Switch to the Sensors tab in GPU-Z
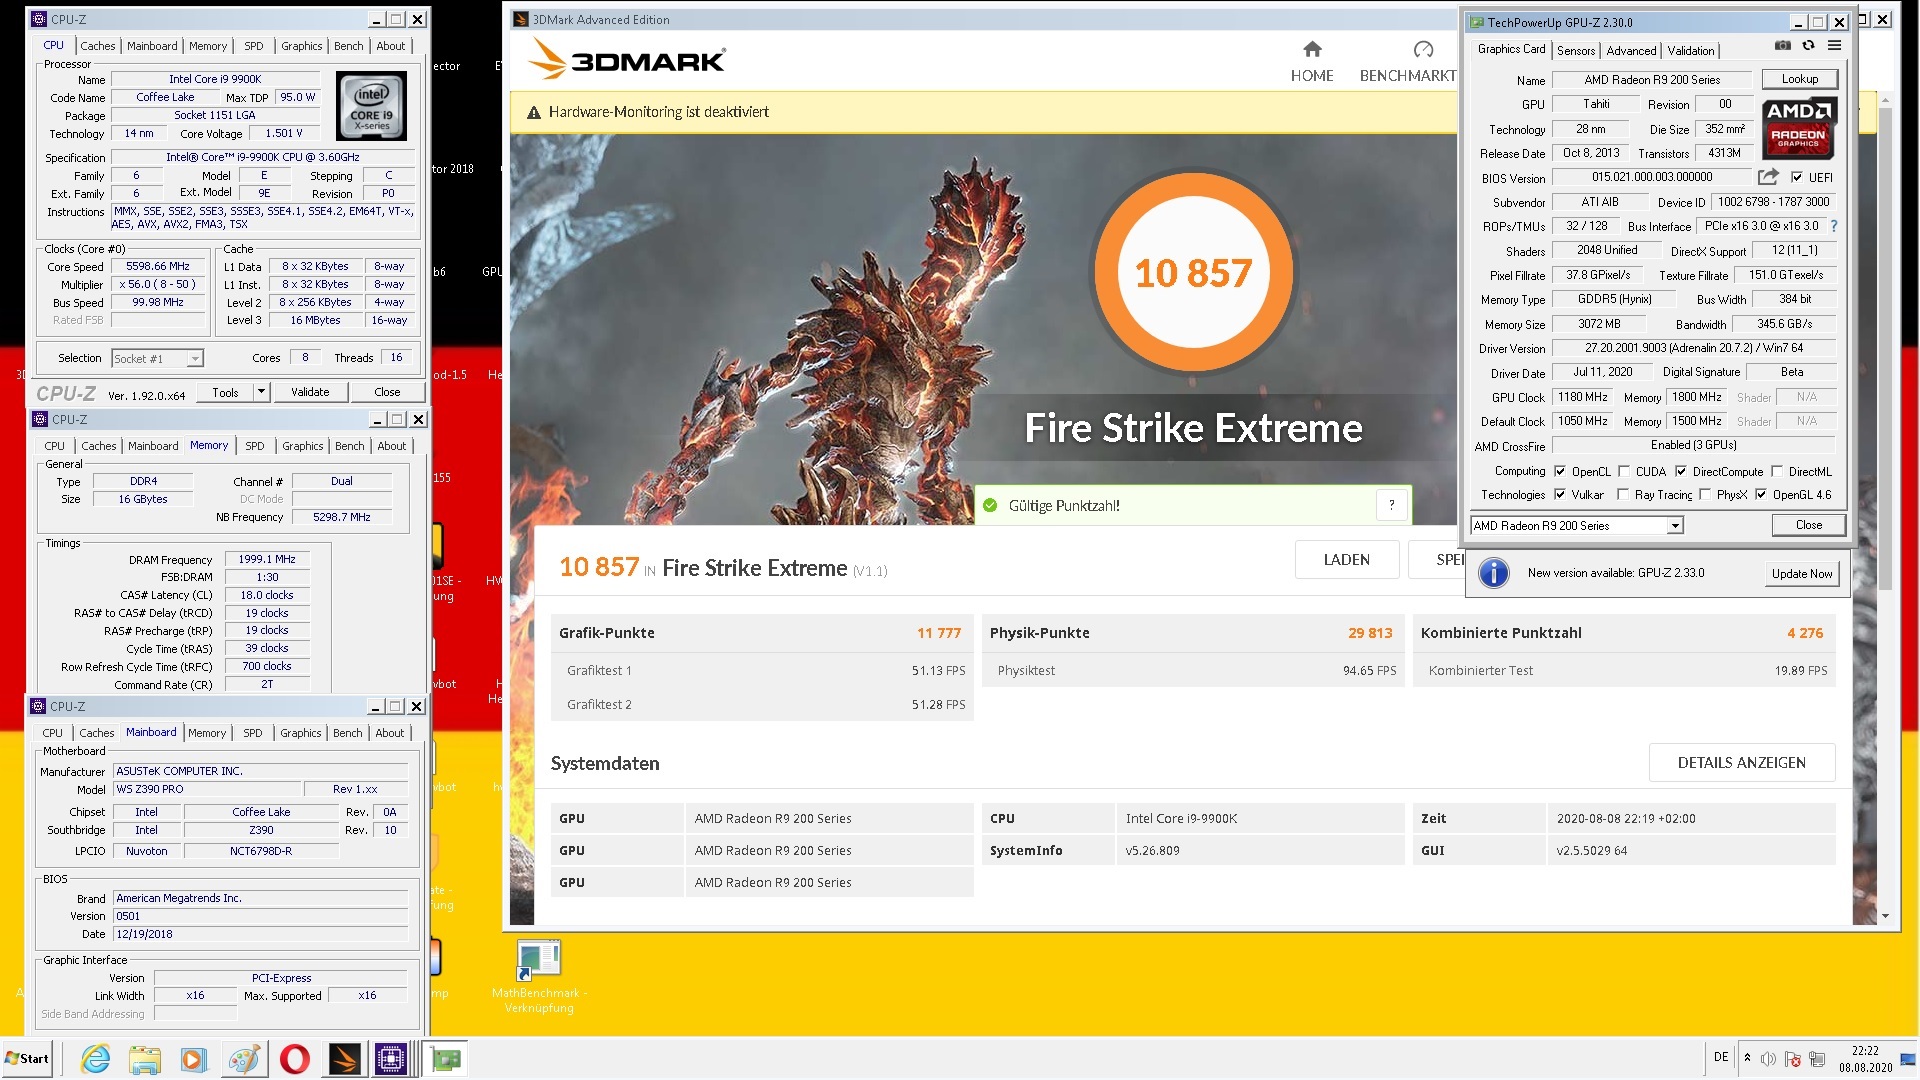 point(1575,50)
